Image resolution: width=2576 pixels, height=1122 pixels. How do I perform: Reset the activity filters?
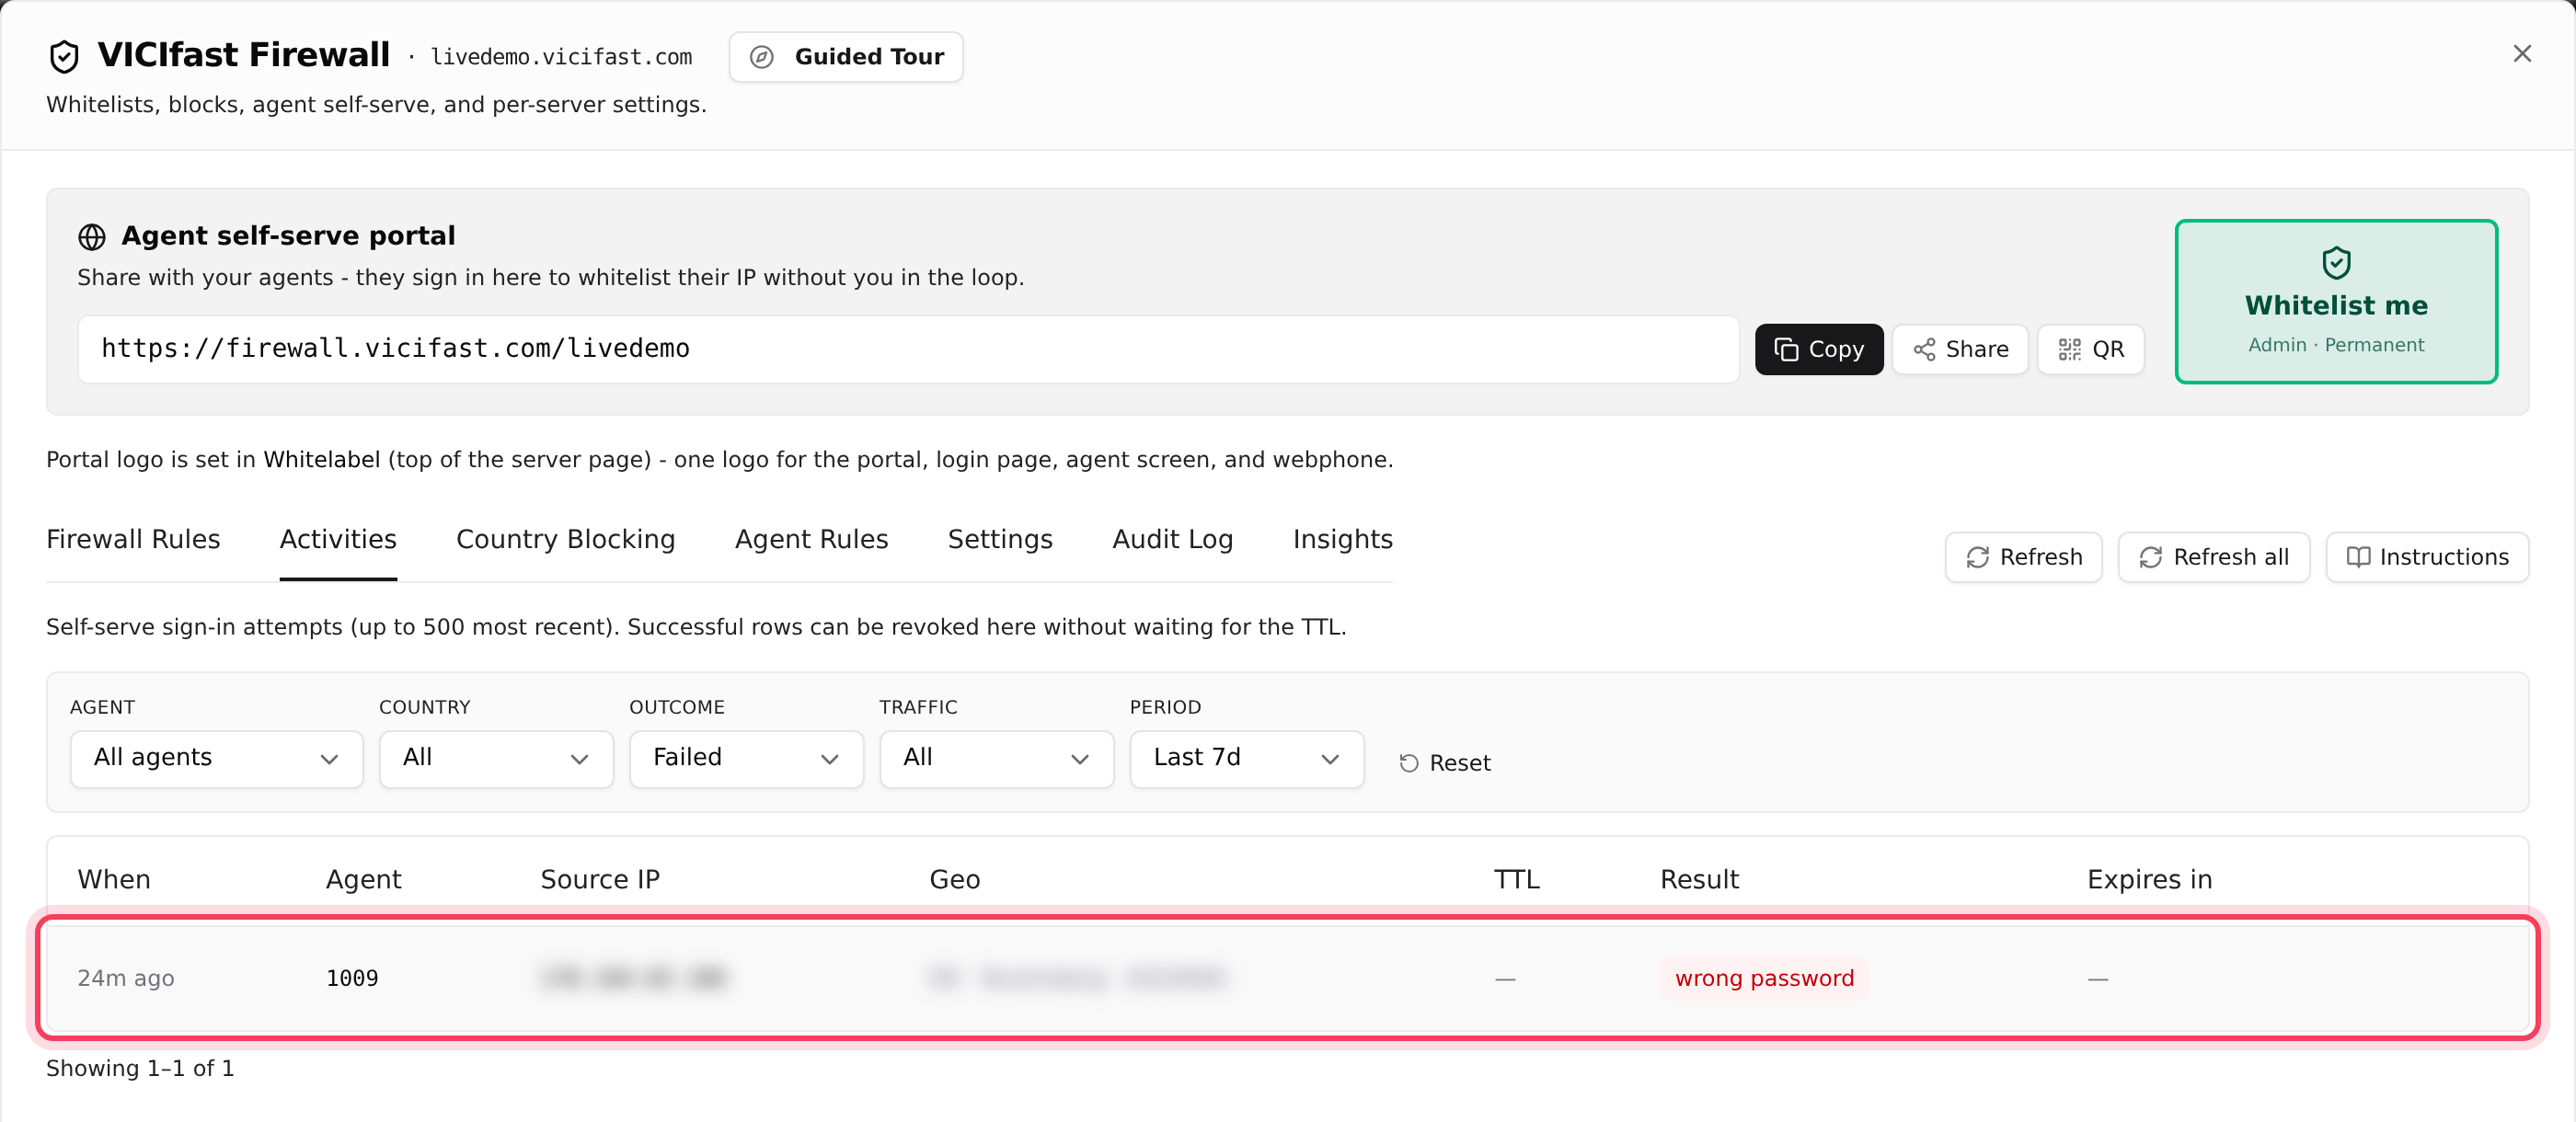(1444, 763)
